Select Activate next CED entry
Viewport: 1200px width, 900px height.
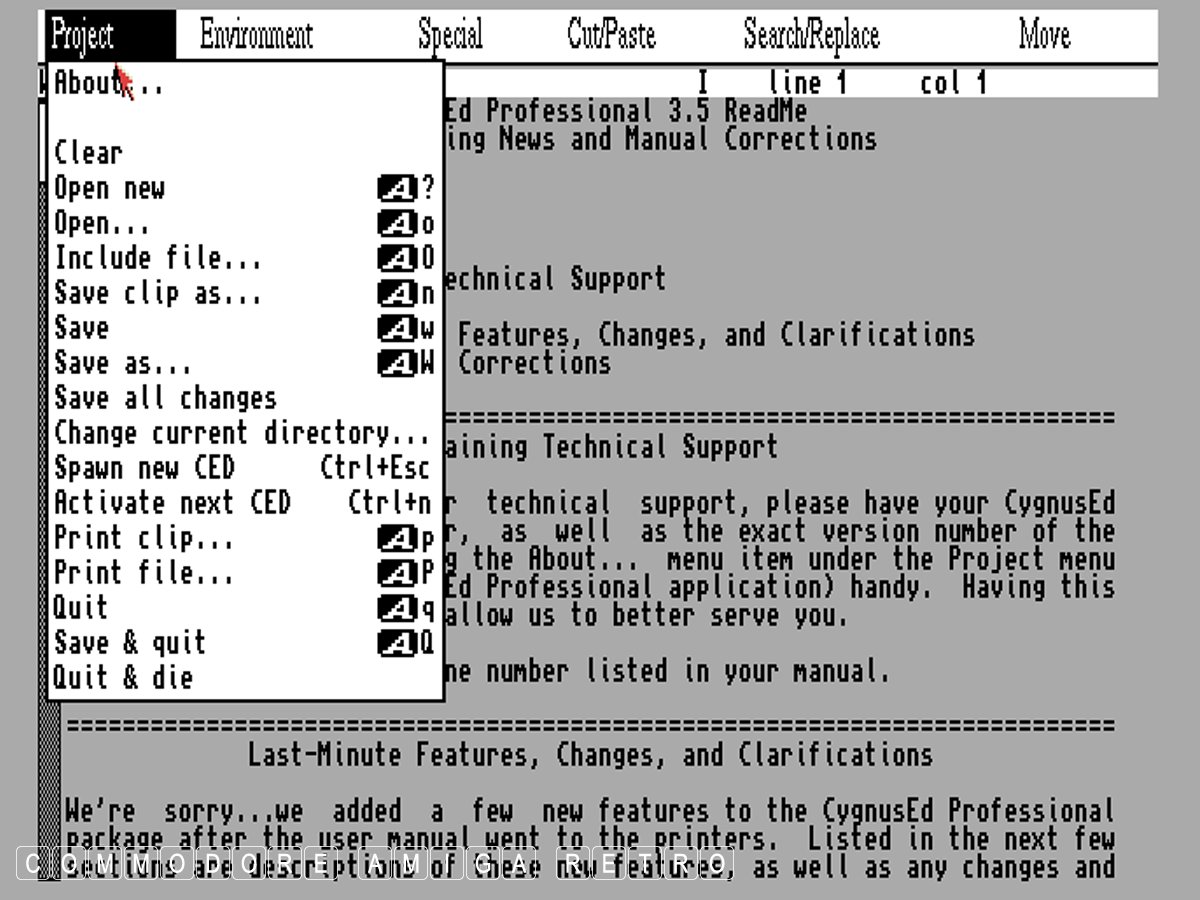tap(245, 503)
